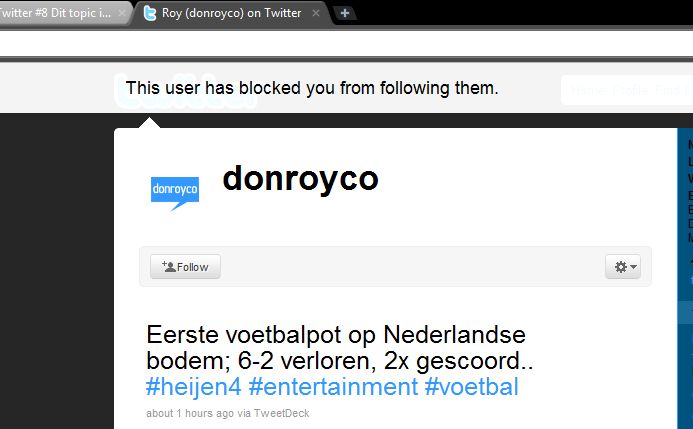This screenshot has height=429, width=693.
Task: Click the browser address bar field
Action: coord(346,43)
